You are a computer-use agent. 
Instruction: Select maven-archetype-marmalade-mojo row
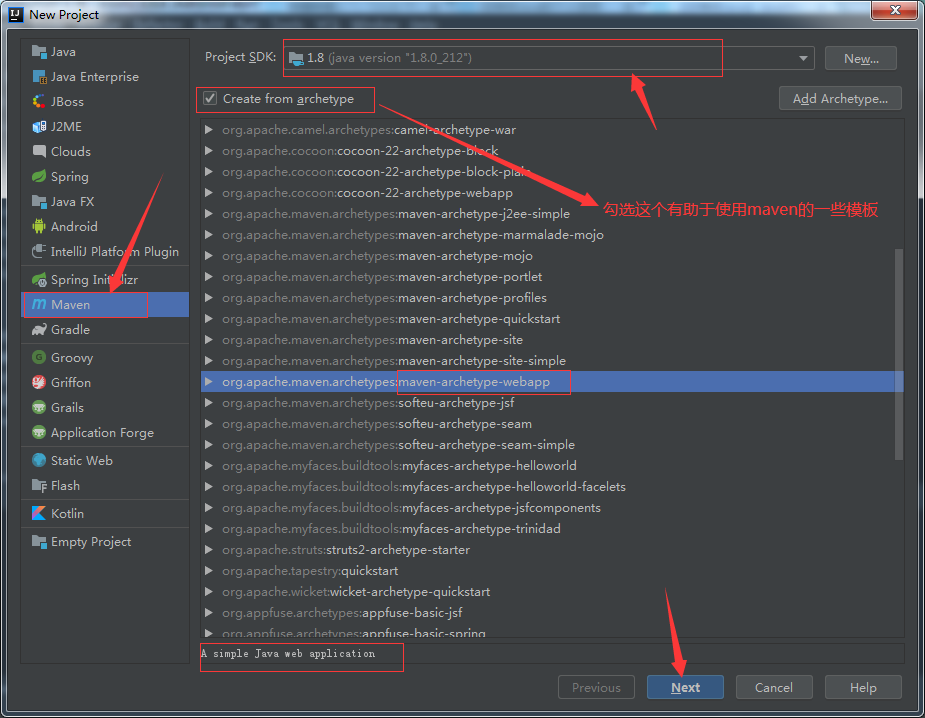[552, 235]
